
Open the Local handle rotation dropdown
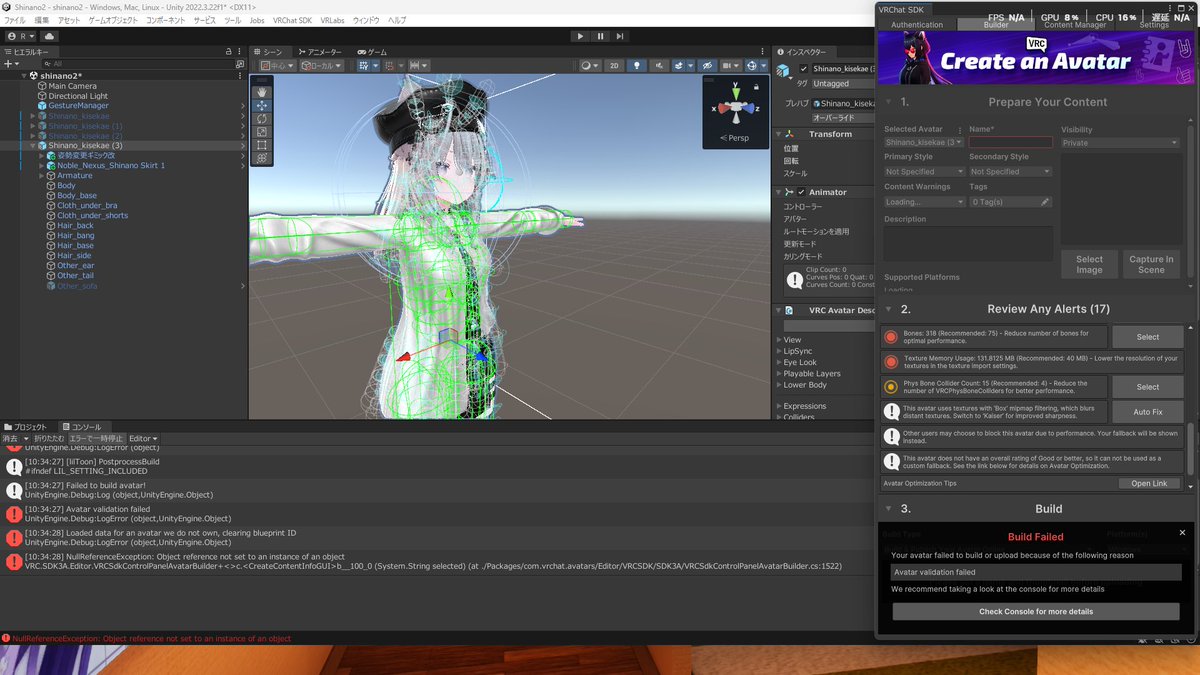pyautogui.click(x=321, y=65)
